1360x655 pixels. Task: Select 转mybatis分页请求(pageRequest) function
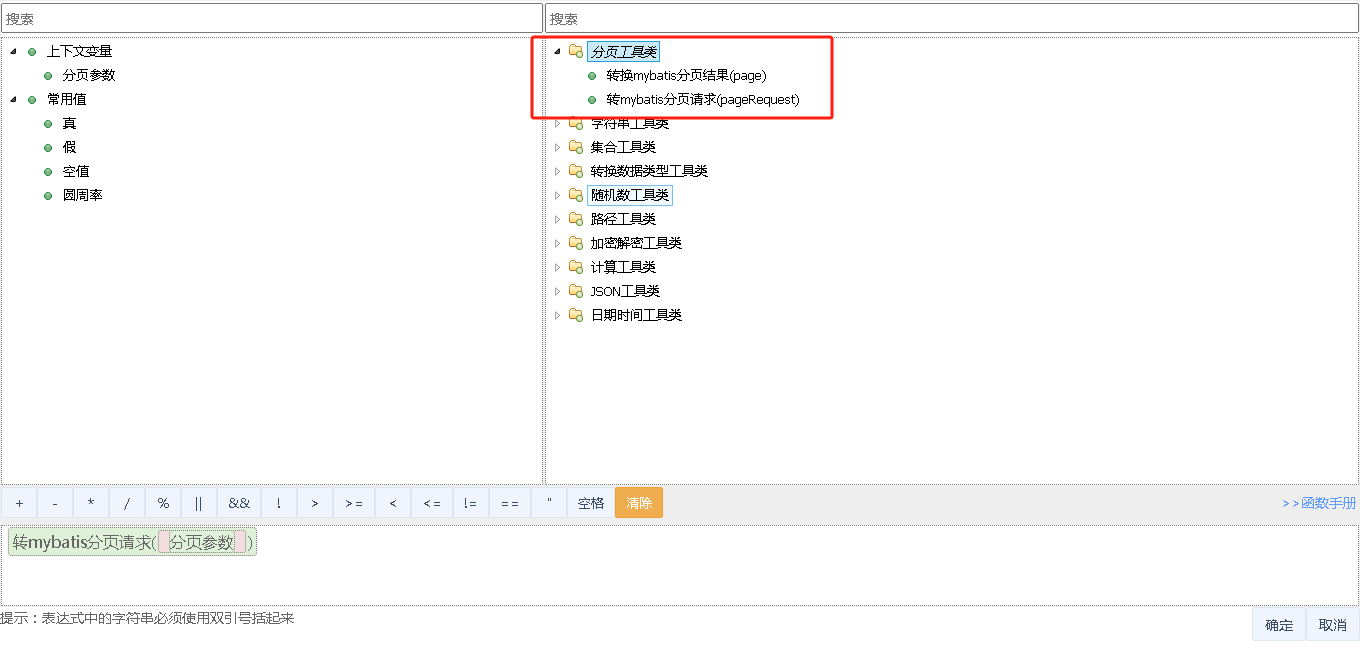(702, 99)
